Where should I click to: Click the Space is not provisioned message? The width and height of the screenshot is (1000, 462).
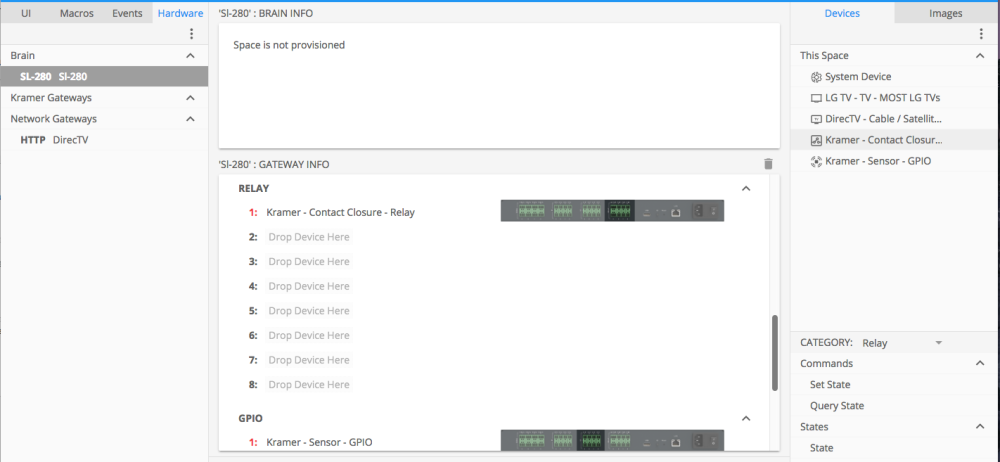tap(289, 45)
